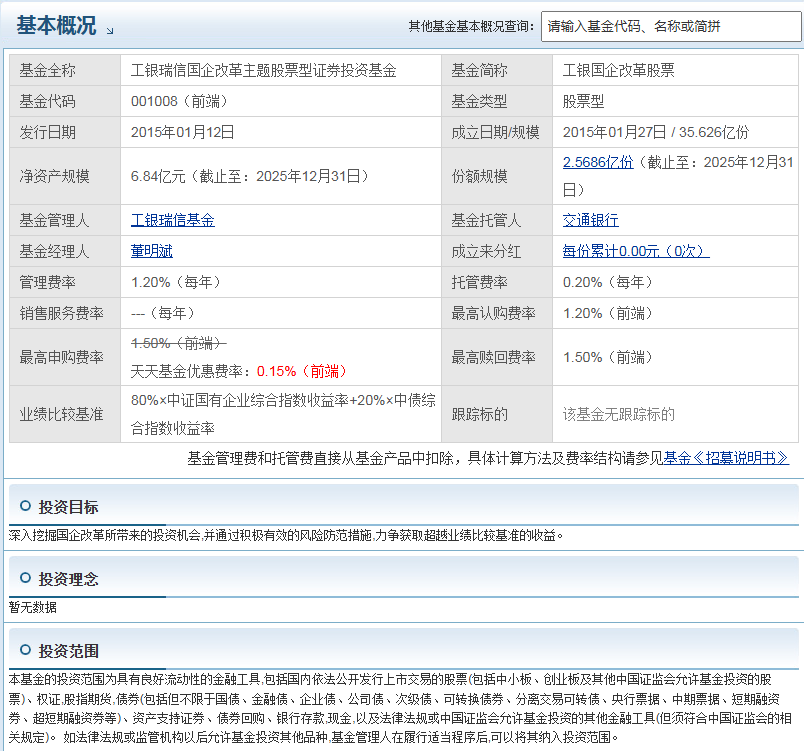This screenshot has height=751, width=804.
Task: Select the 基本概况 page heading
Action: click(x=56, y=25)
